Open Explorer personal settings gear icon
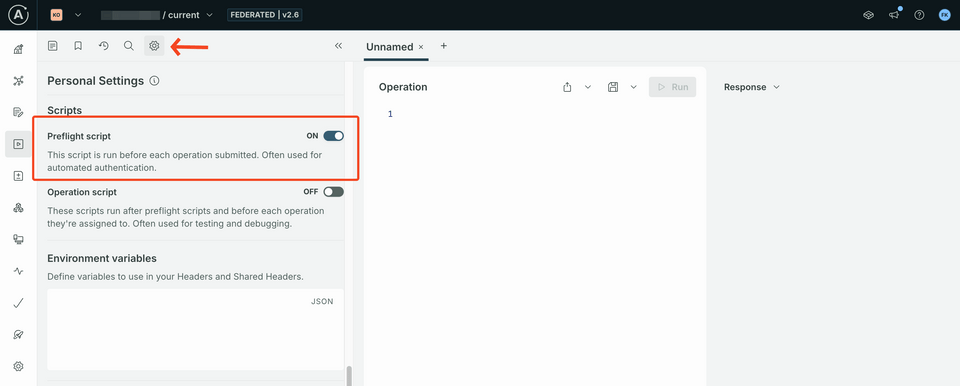This screenshot has height=386, width=960. tap(154, 46)
